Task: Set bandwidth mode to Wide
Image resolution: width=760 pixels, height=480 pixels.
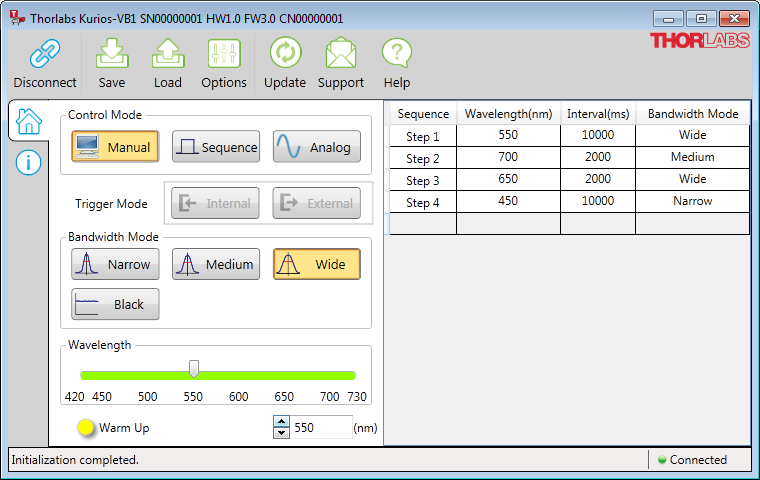Action: 317,264
